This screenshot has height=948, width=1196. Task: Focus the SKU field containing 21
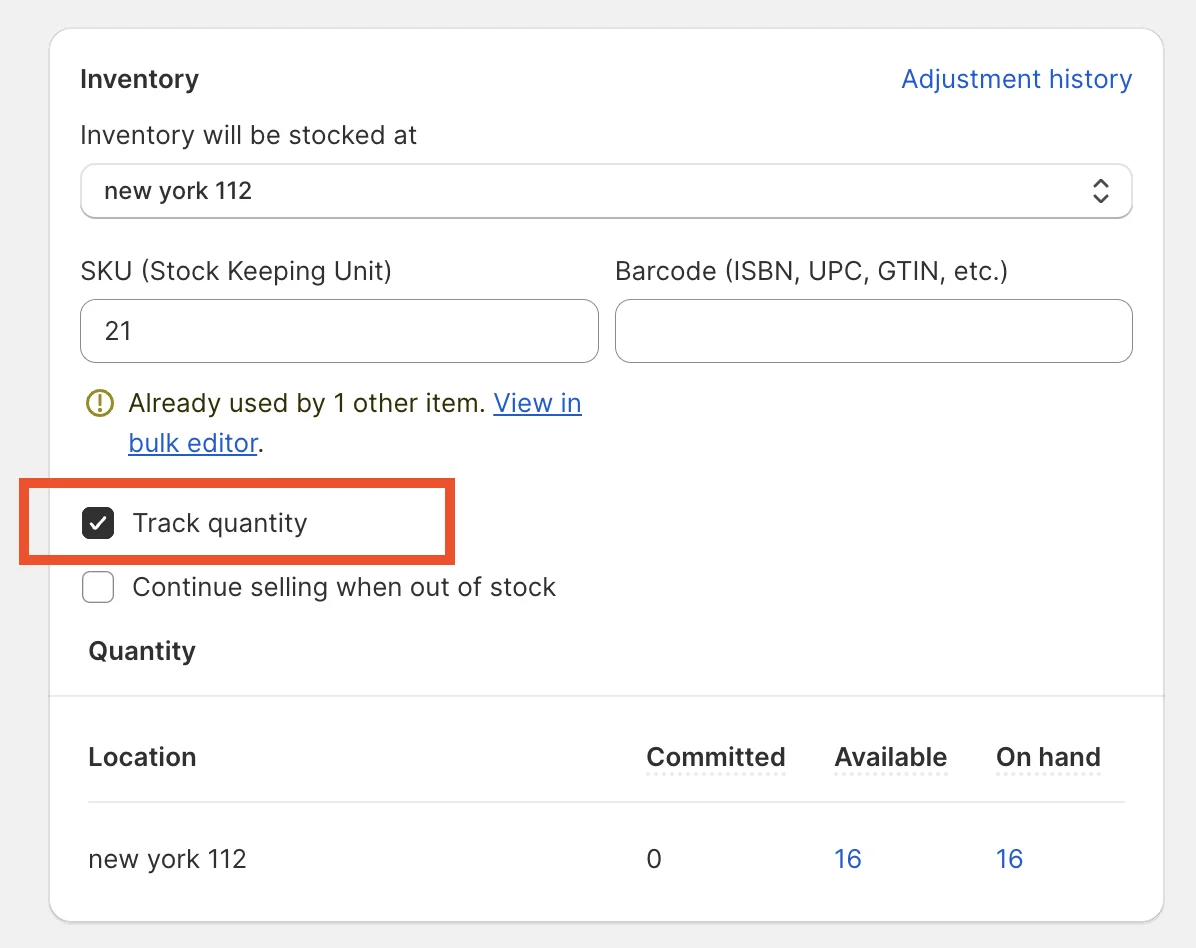click(339, 331)
